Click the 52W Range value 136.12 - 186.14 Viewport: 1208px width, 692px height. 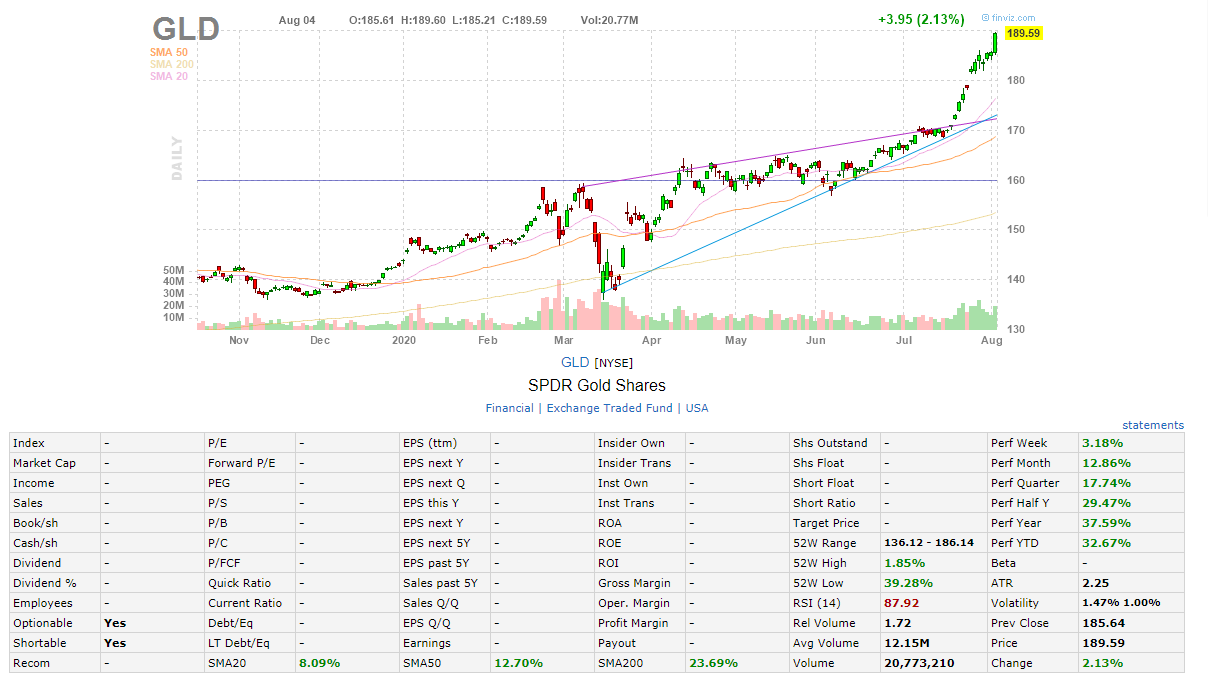(928, 543)
